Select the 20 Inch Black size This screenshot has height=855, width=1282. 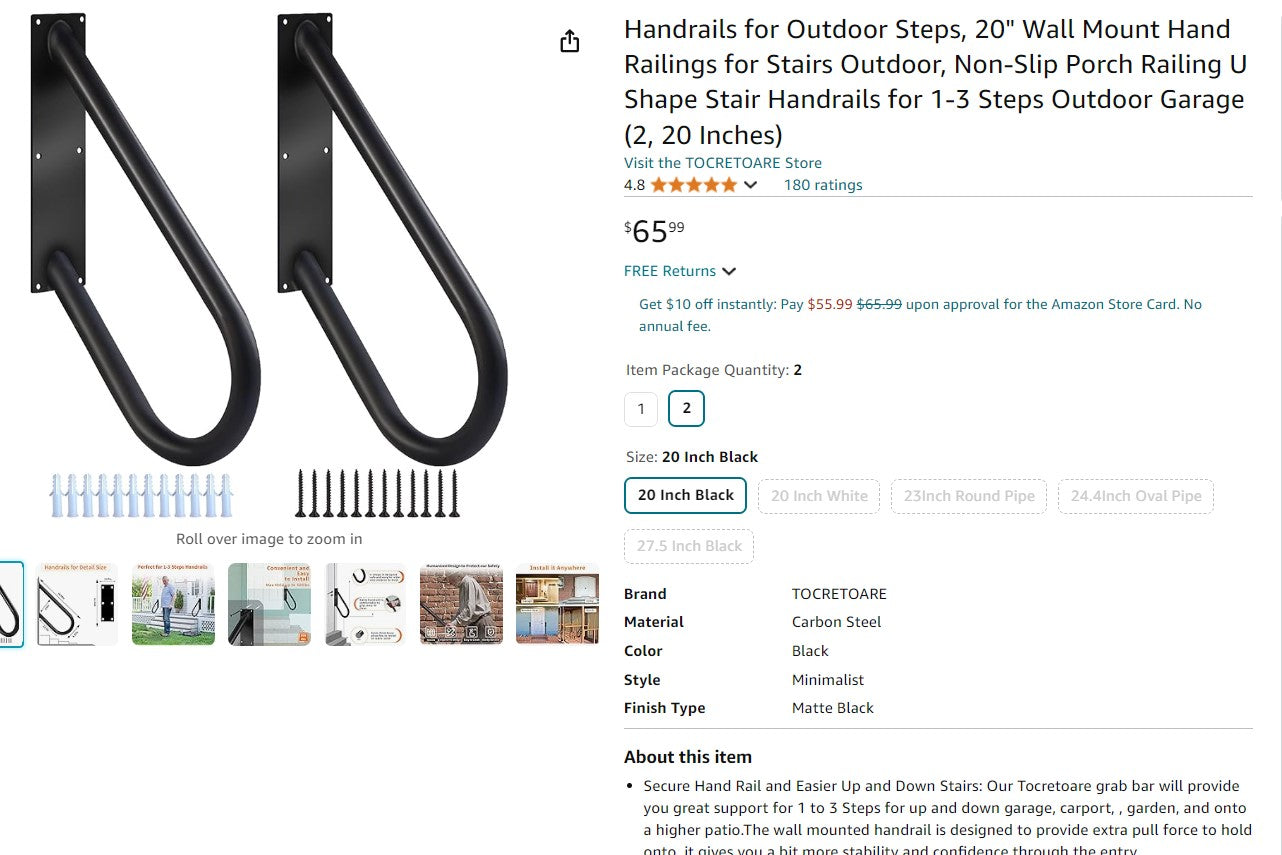click(x=686, y=496)
